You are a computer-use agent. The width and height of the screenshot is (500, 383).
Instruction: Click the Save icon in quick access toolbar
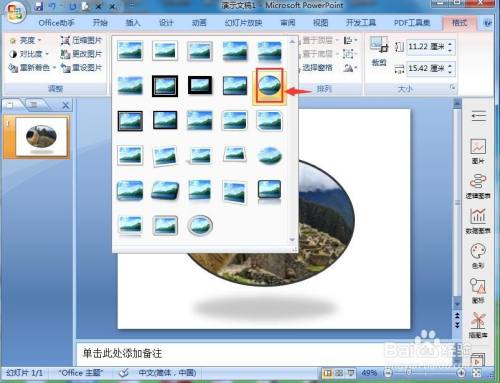39,6
